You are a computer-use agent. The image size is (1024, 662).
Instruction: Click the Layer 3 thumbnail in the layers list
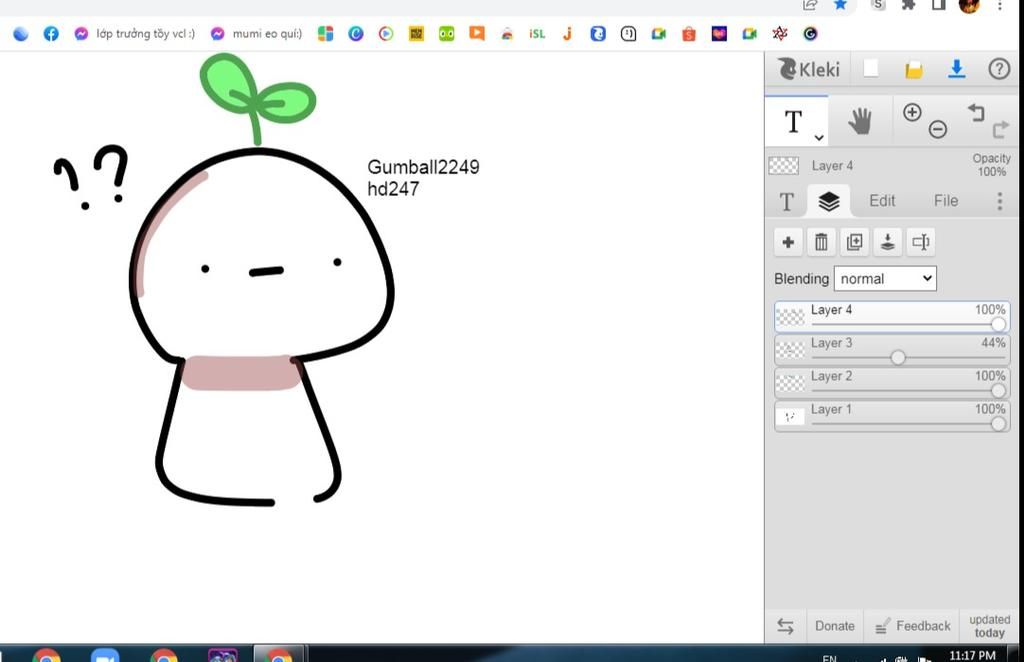790,350
